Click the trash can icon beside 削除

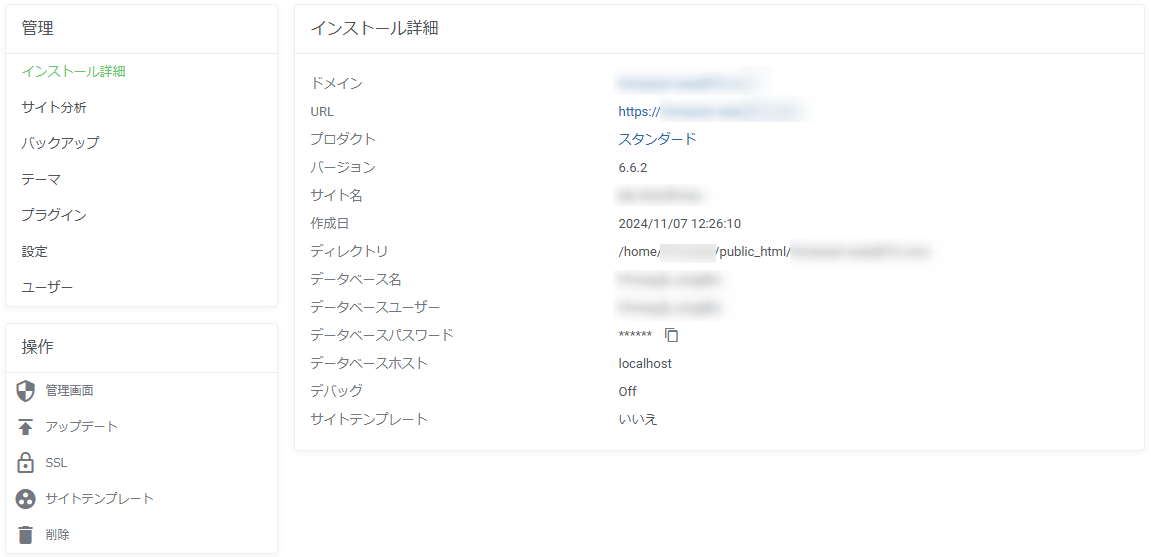[x=26, y=535]
